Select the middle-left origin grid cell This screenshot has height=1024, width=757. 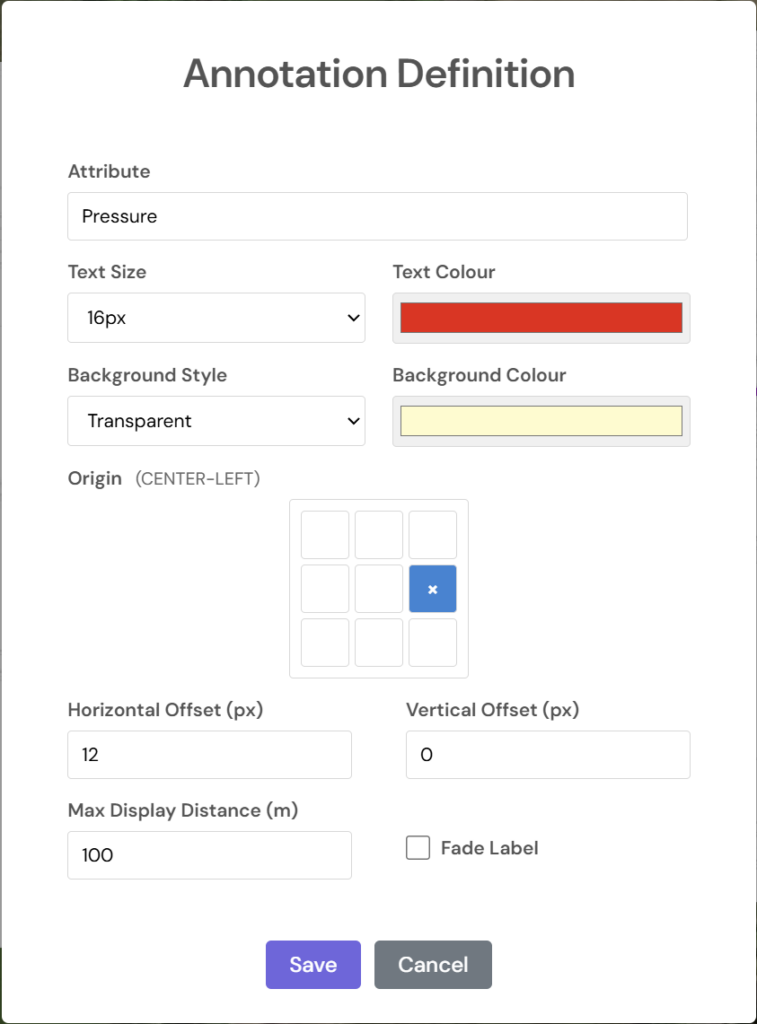pyautogui.click(x=325, y=589)
